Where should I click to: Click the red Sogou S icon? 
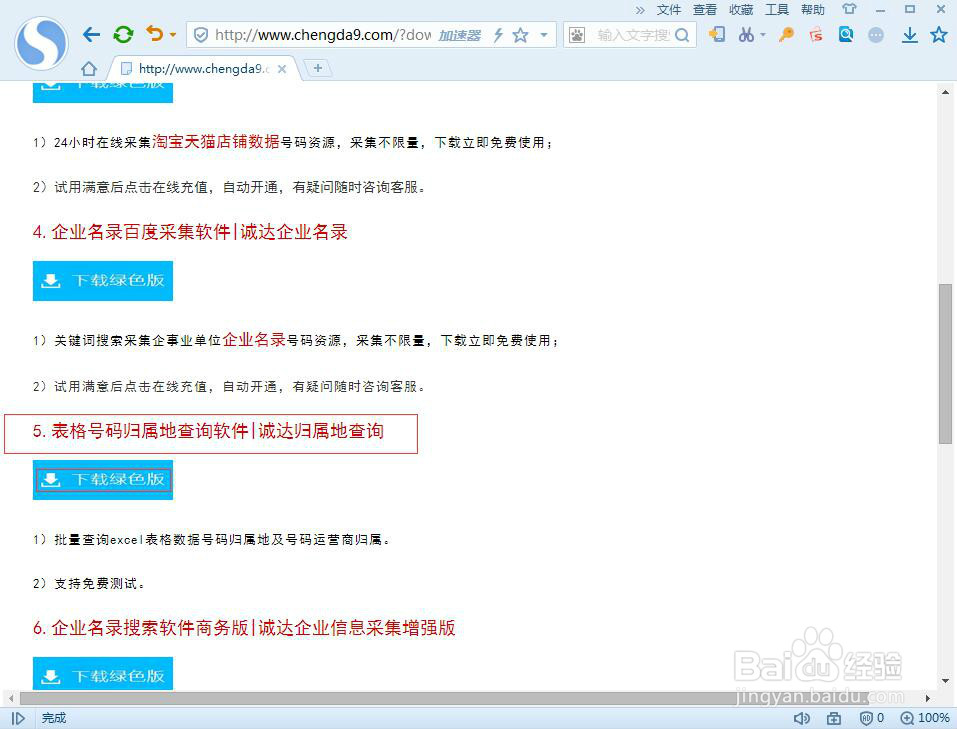(x=816, y=35)
